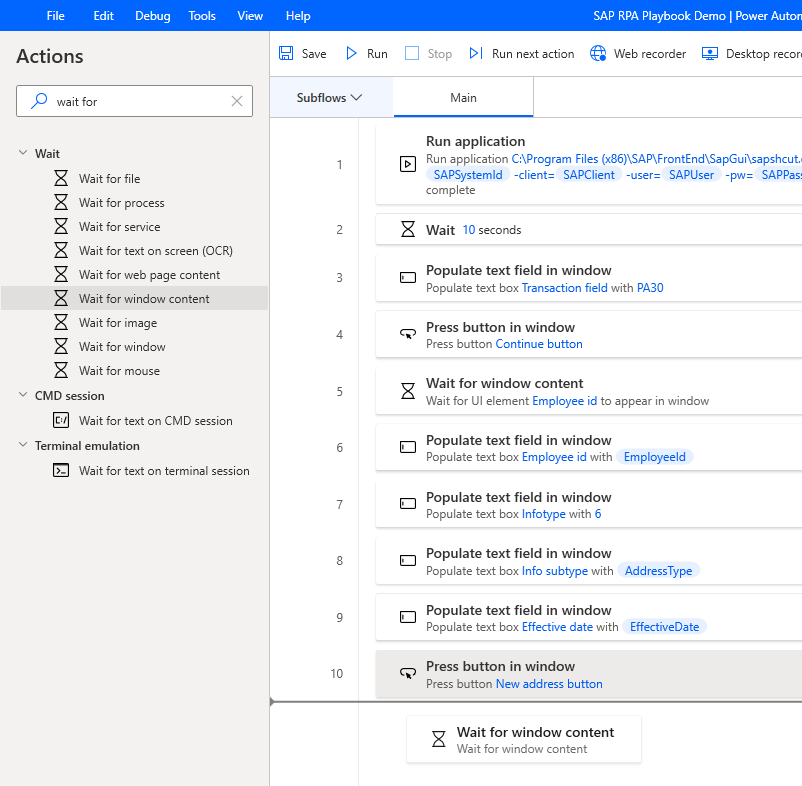The image size is (802, 786).
Task: Click the Stop square icon
Action: (x=412, y=53)
